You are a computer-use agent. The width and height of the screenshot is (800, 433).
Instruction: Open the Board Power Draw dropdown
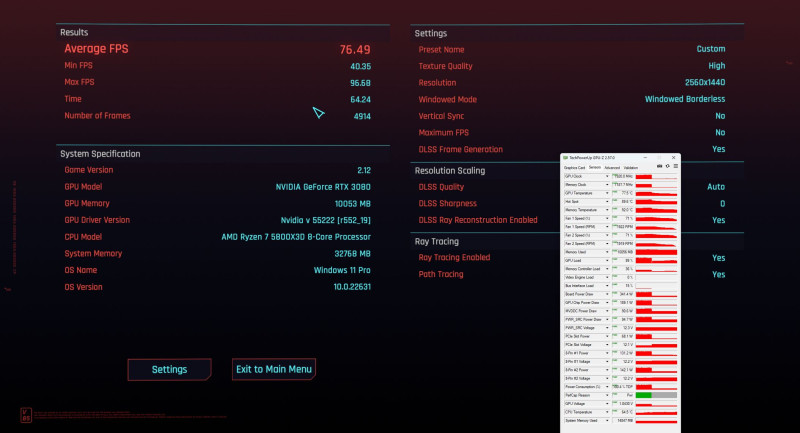607,294
